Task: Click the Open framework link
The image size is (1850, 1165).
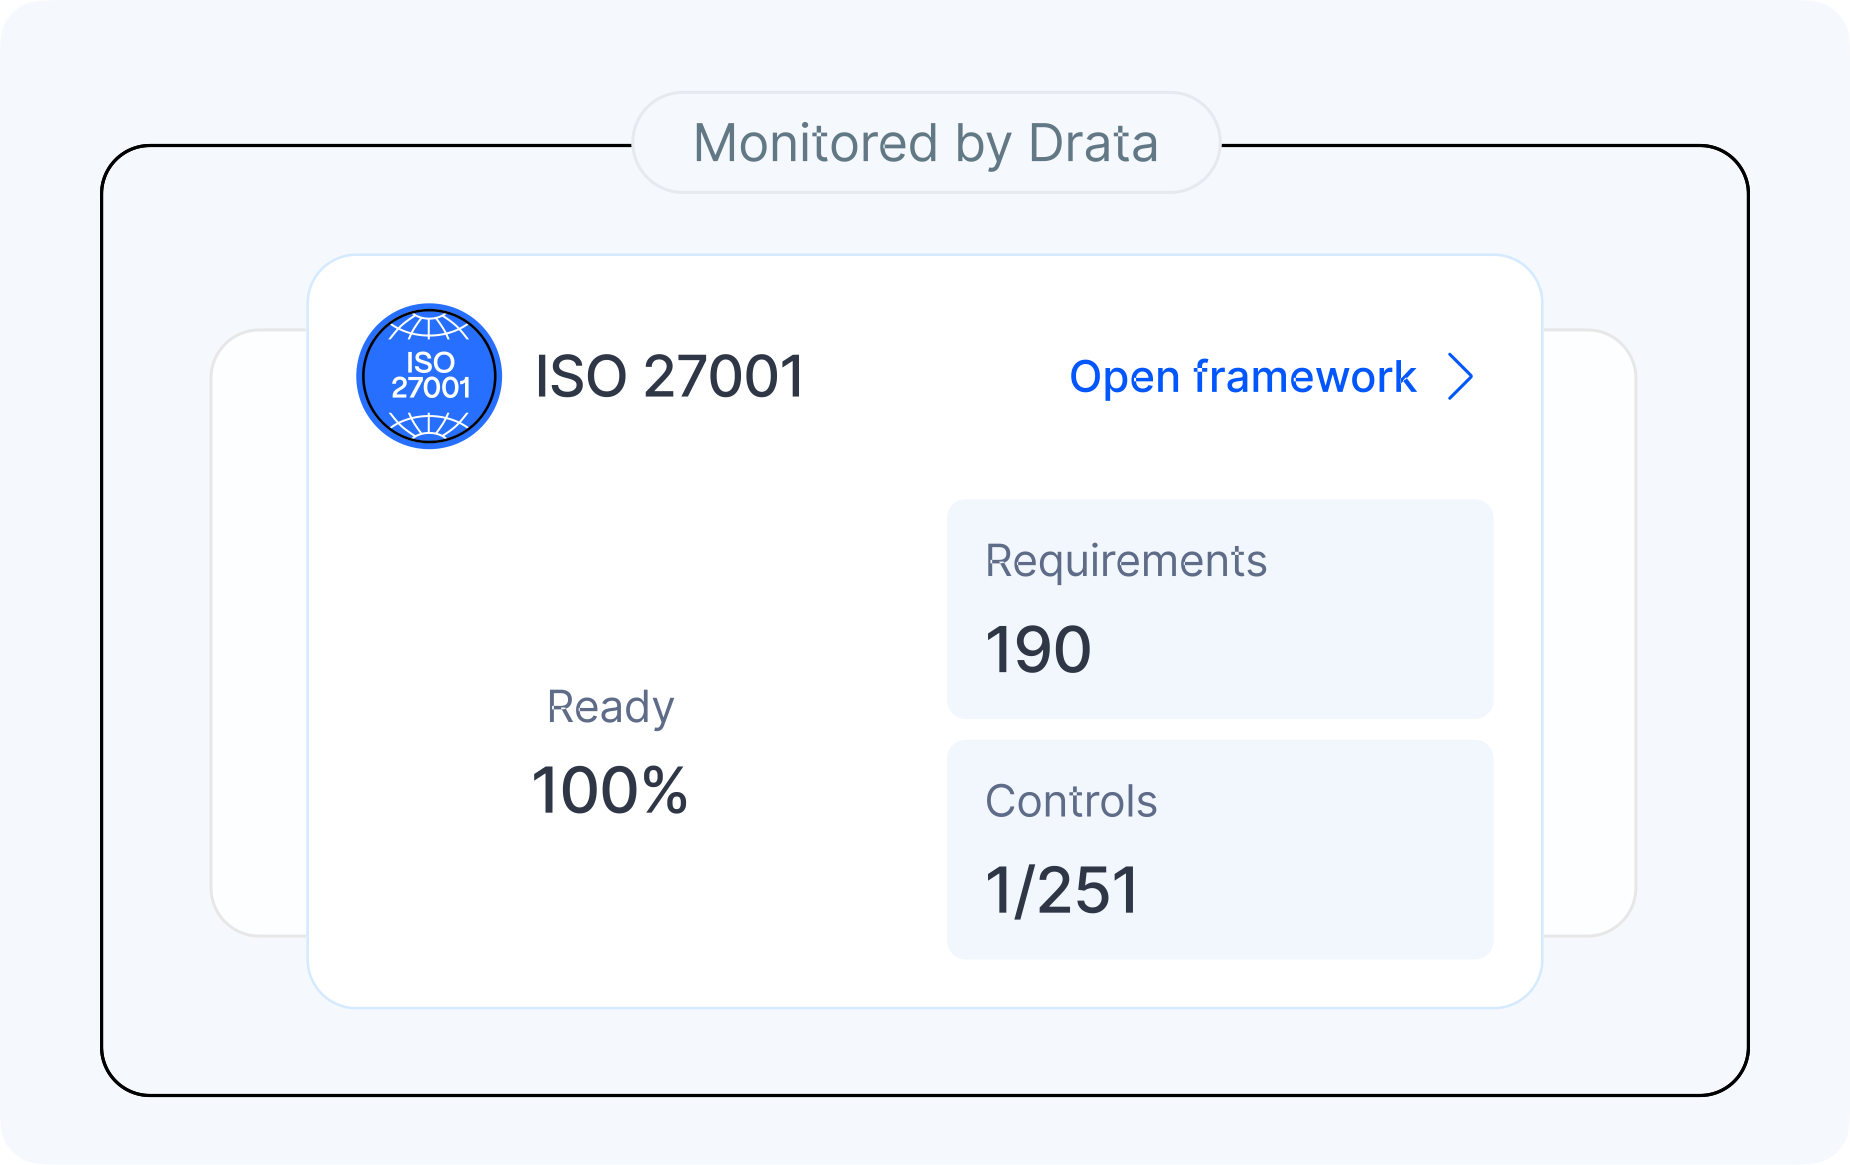Action: tap(1243, 377)
